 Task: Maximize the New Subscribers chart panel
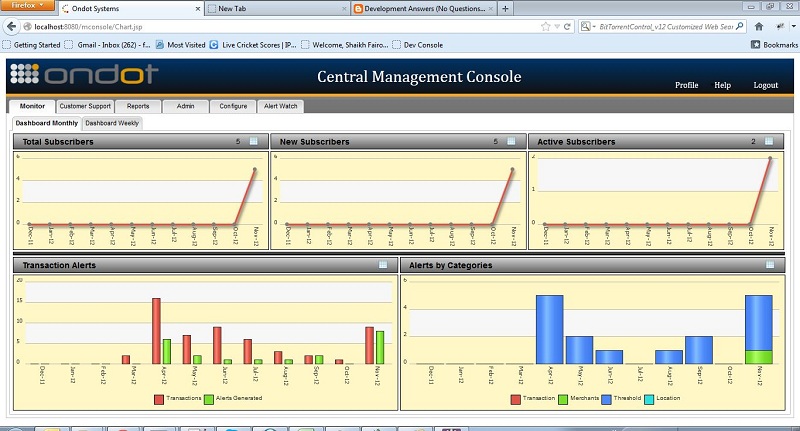(512, 142)
